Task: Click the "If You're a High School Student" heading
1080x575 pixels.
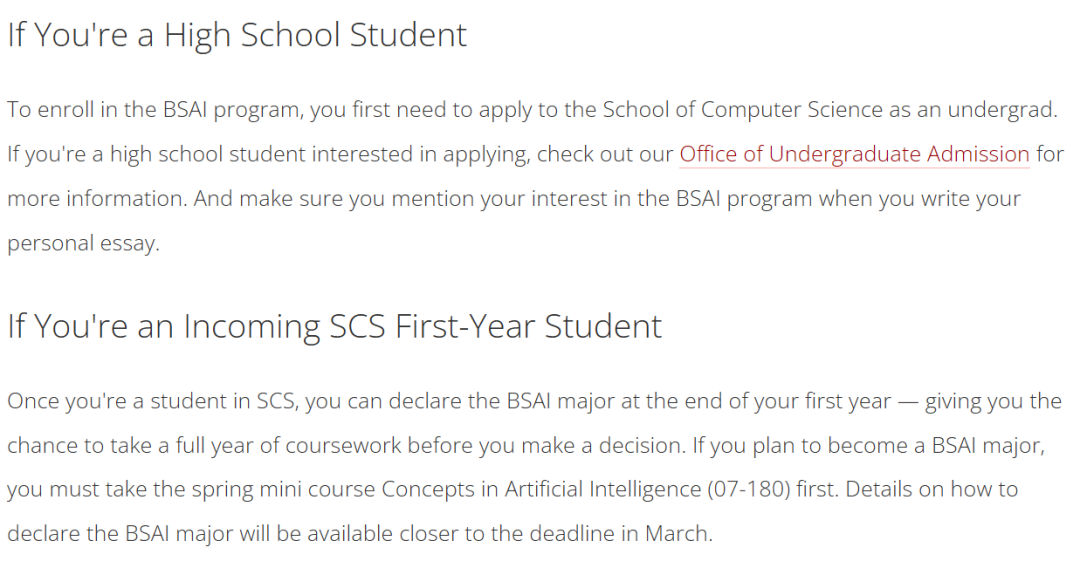Action: 237,35
